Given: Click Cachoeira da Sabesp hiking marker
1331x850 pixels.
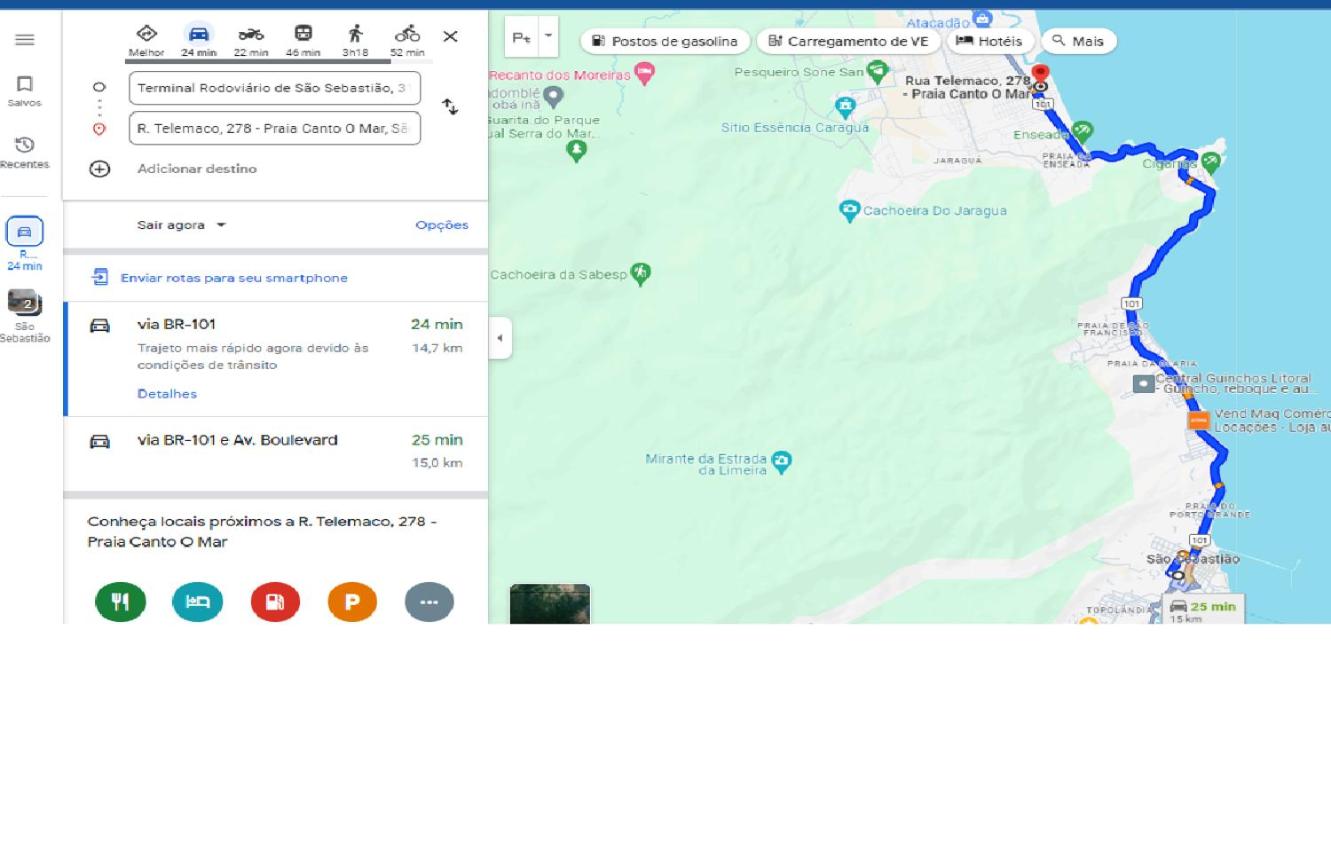Looking at the screenshot, I should (x=641, y=273).
